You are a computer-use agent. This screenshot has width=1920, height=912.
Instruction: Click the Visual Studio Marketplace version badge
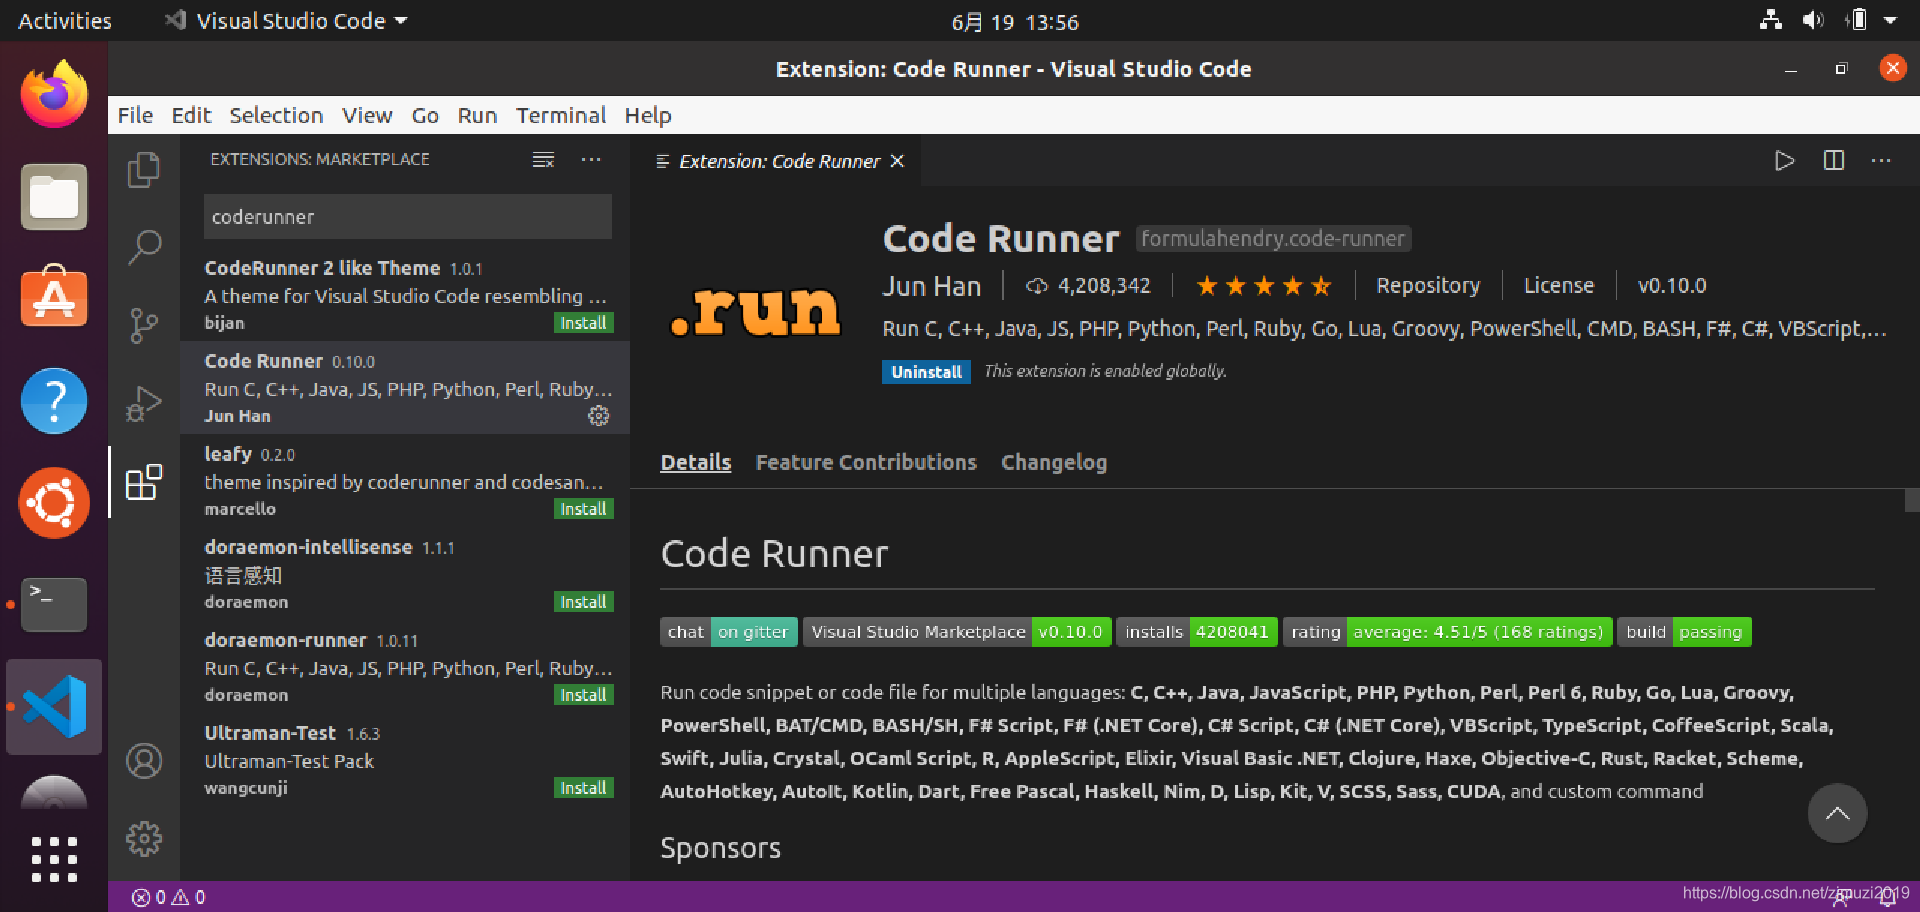957,632
